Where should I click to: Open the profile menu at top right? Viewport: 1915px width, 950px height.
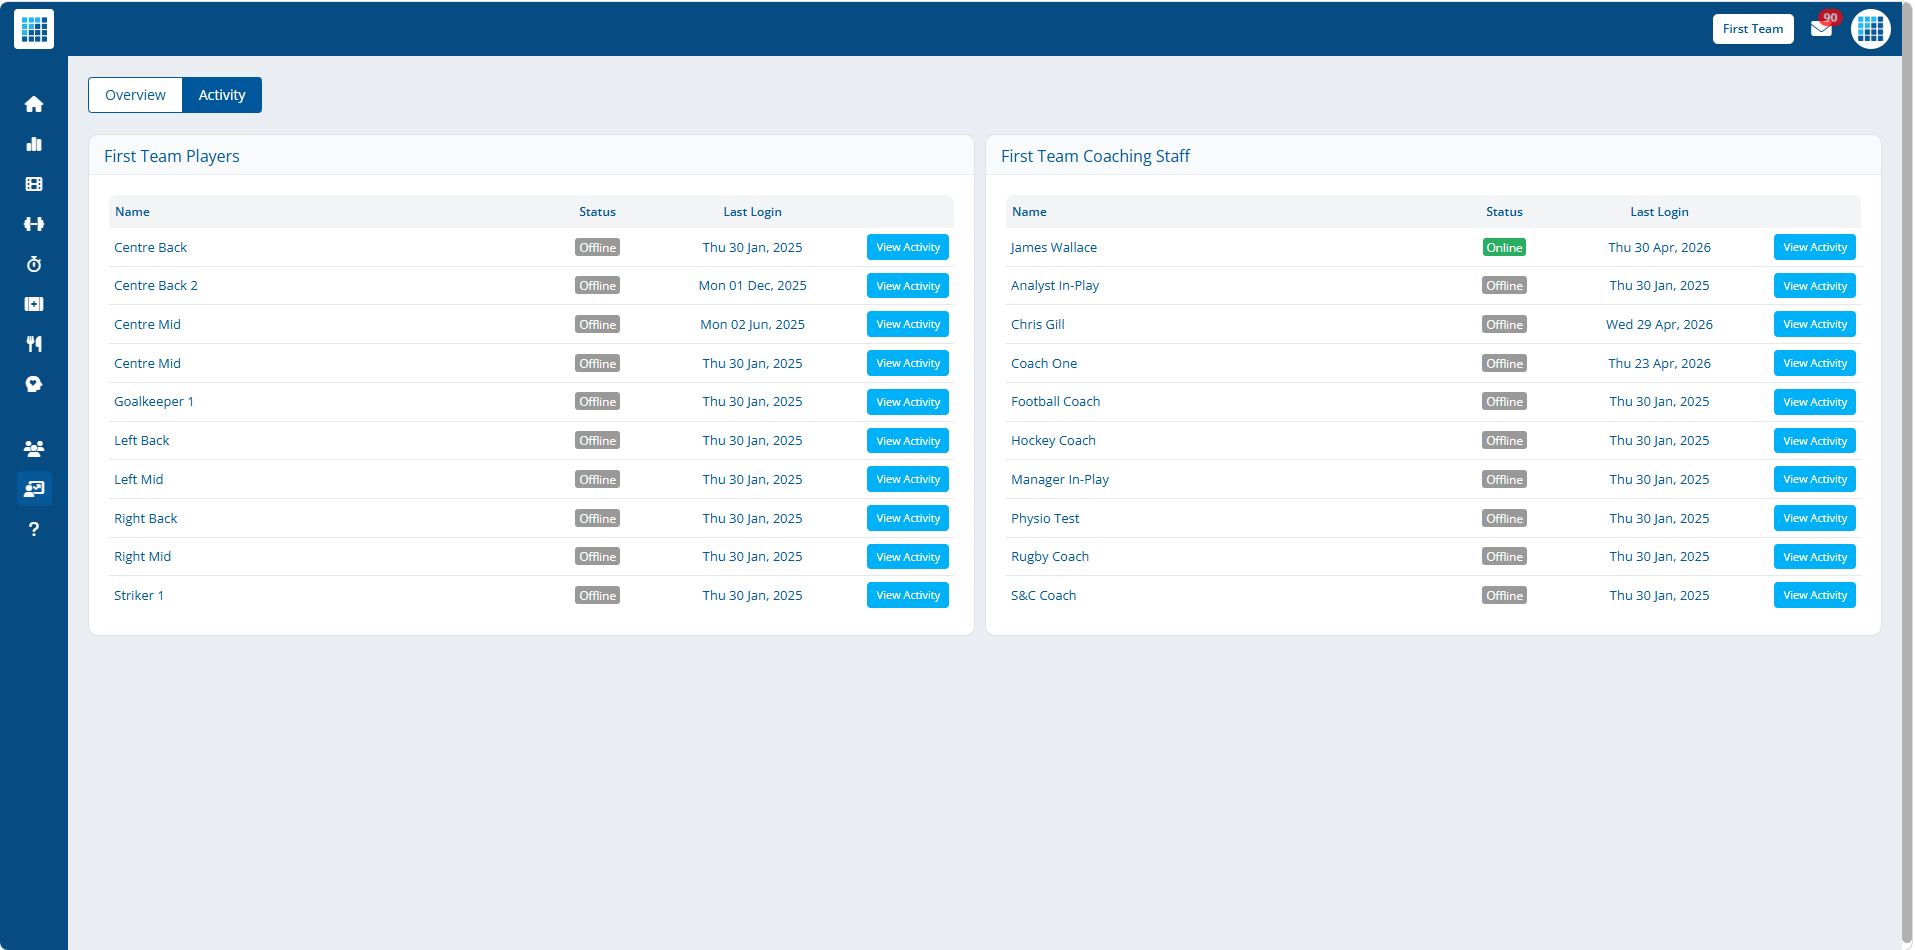(1871, 29)
